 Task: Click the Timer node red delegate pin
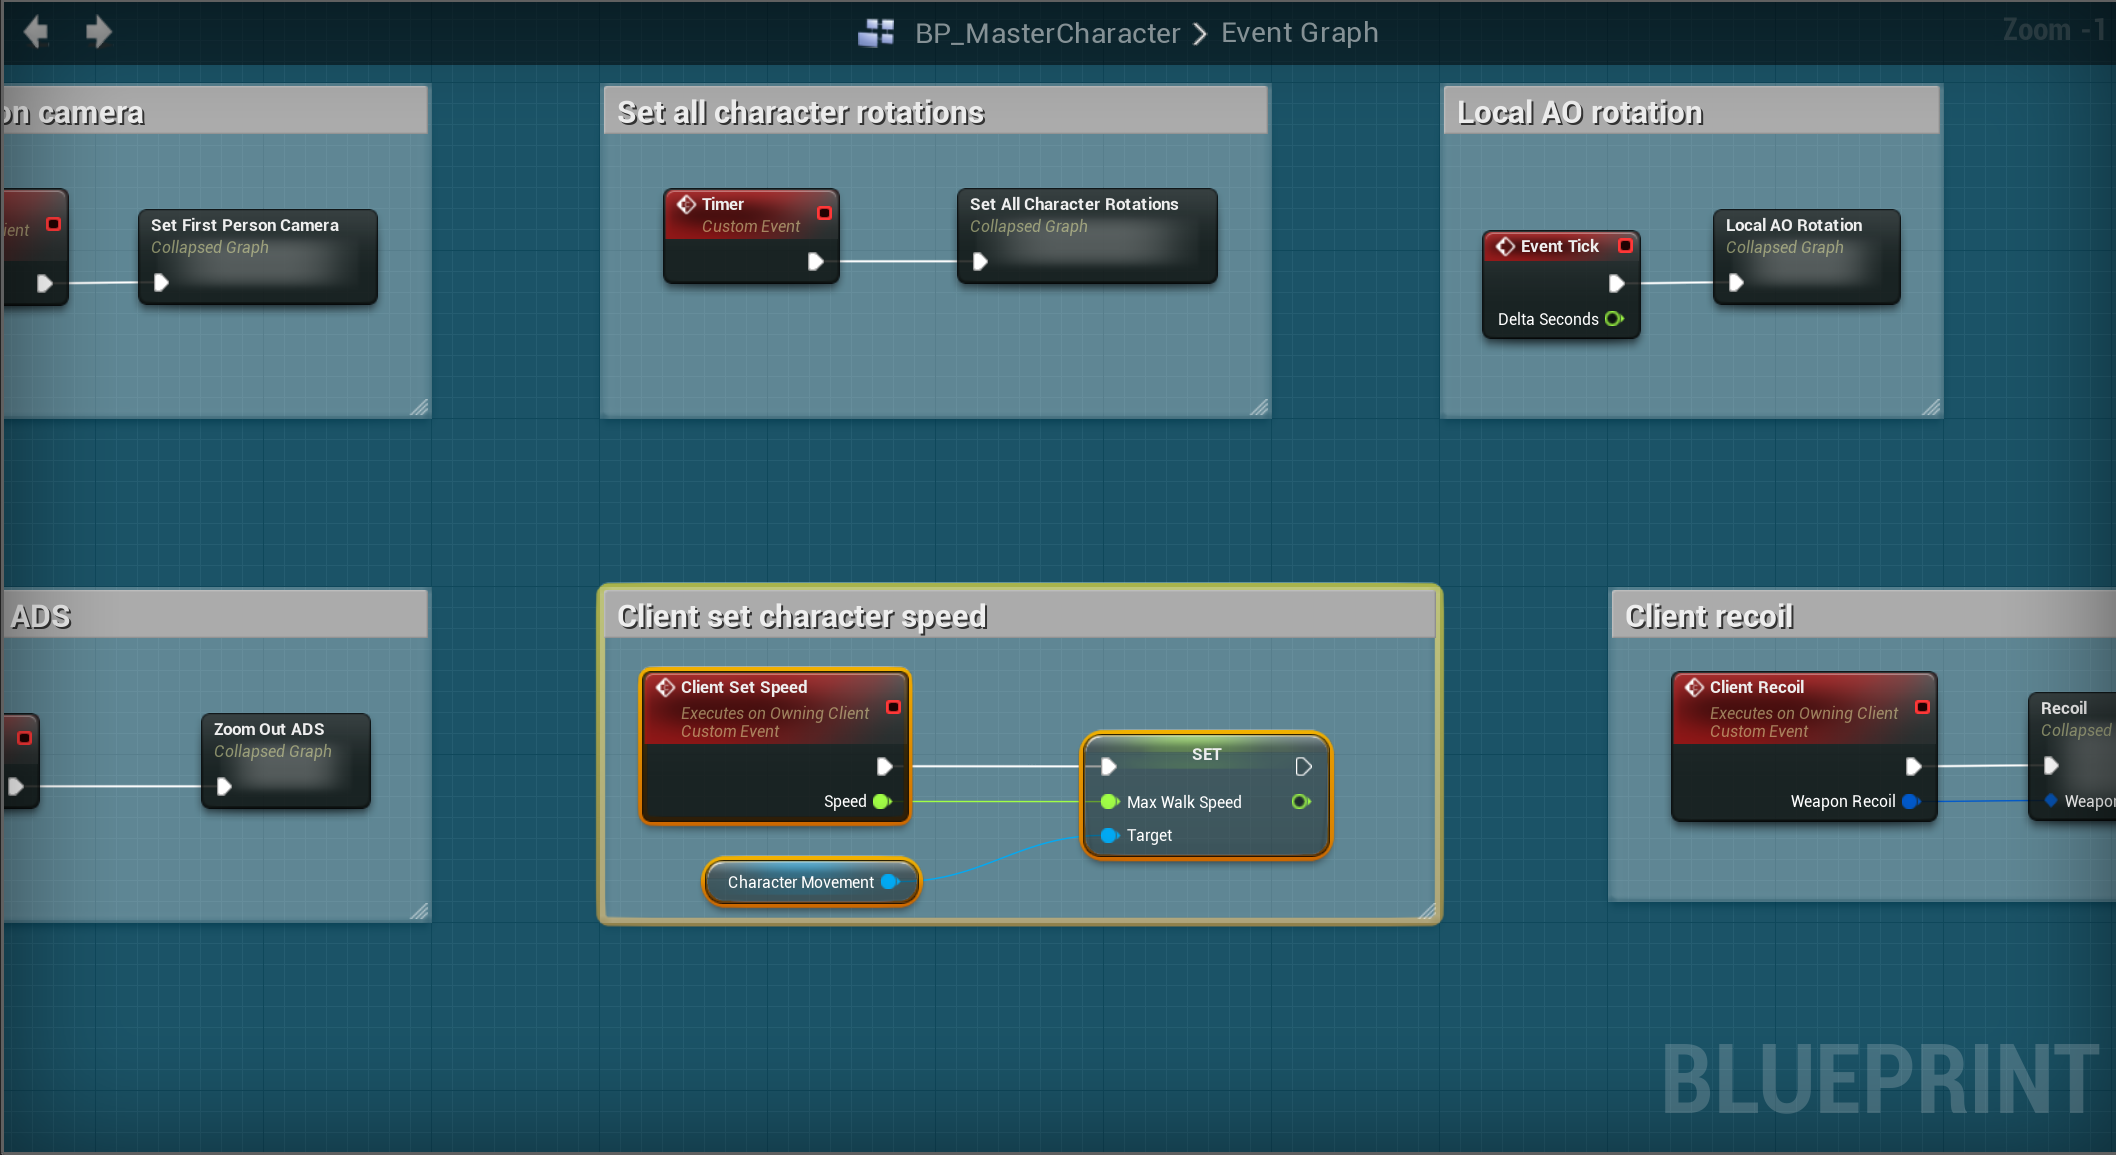click(824, 212)
